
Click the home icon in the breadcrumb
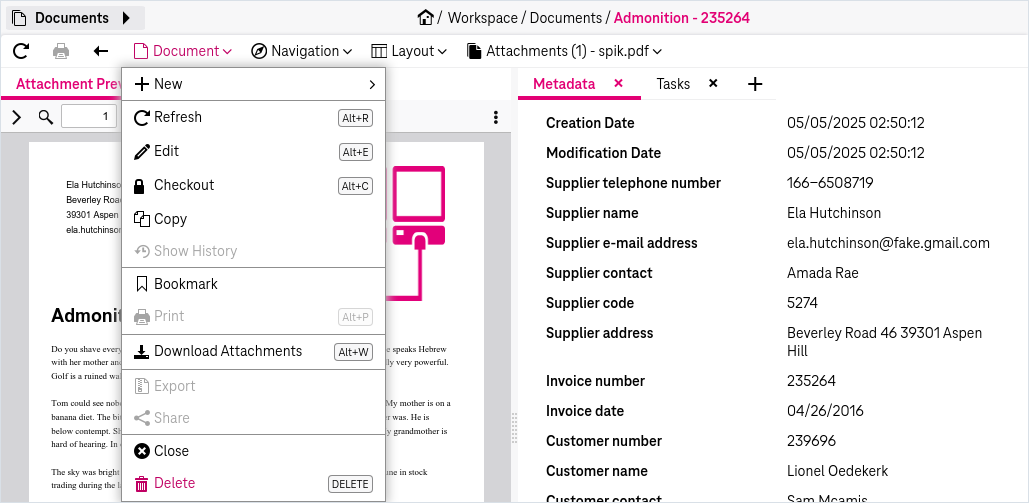(425, 18)
